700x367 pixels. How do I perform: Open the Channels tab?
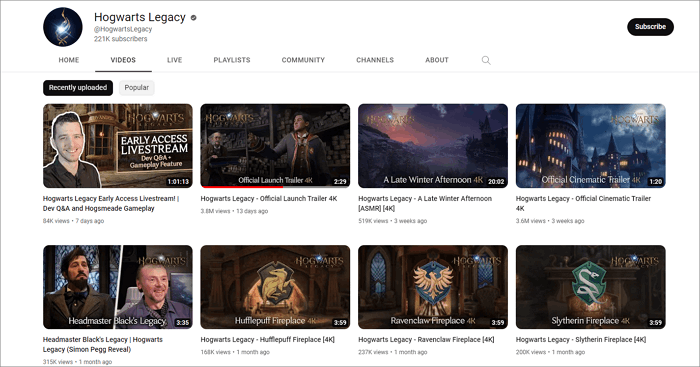click(375, 60)
